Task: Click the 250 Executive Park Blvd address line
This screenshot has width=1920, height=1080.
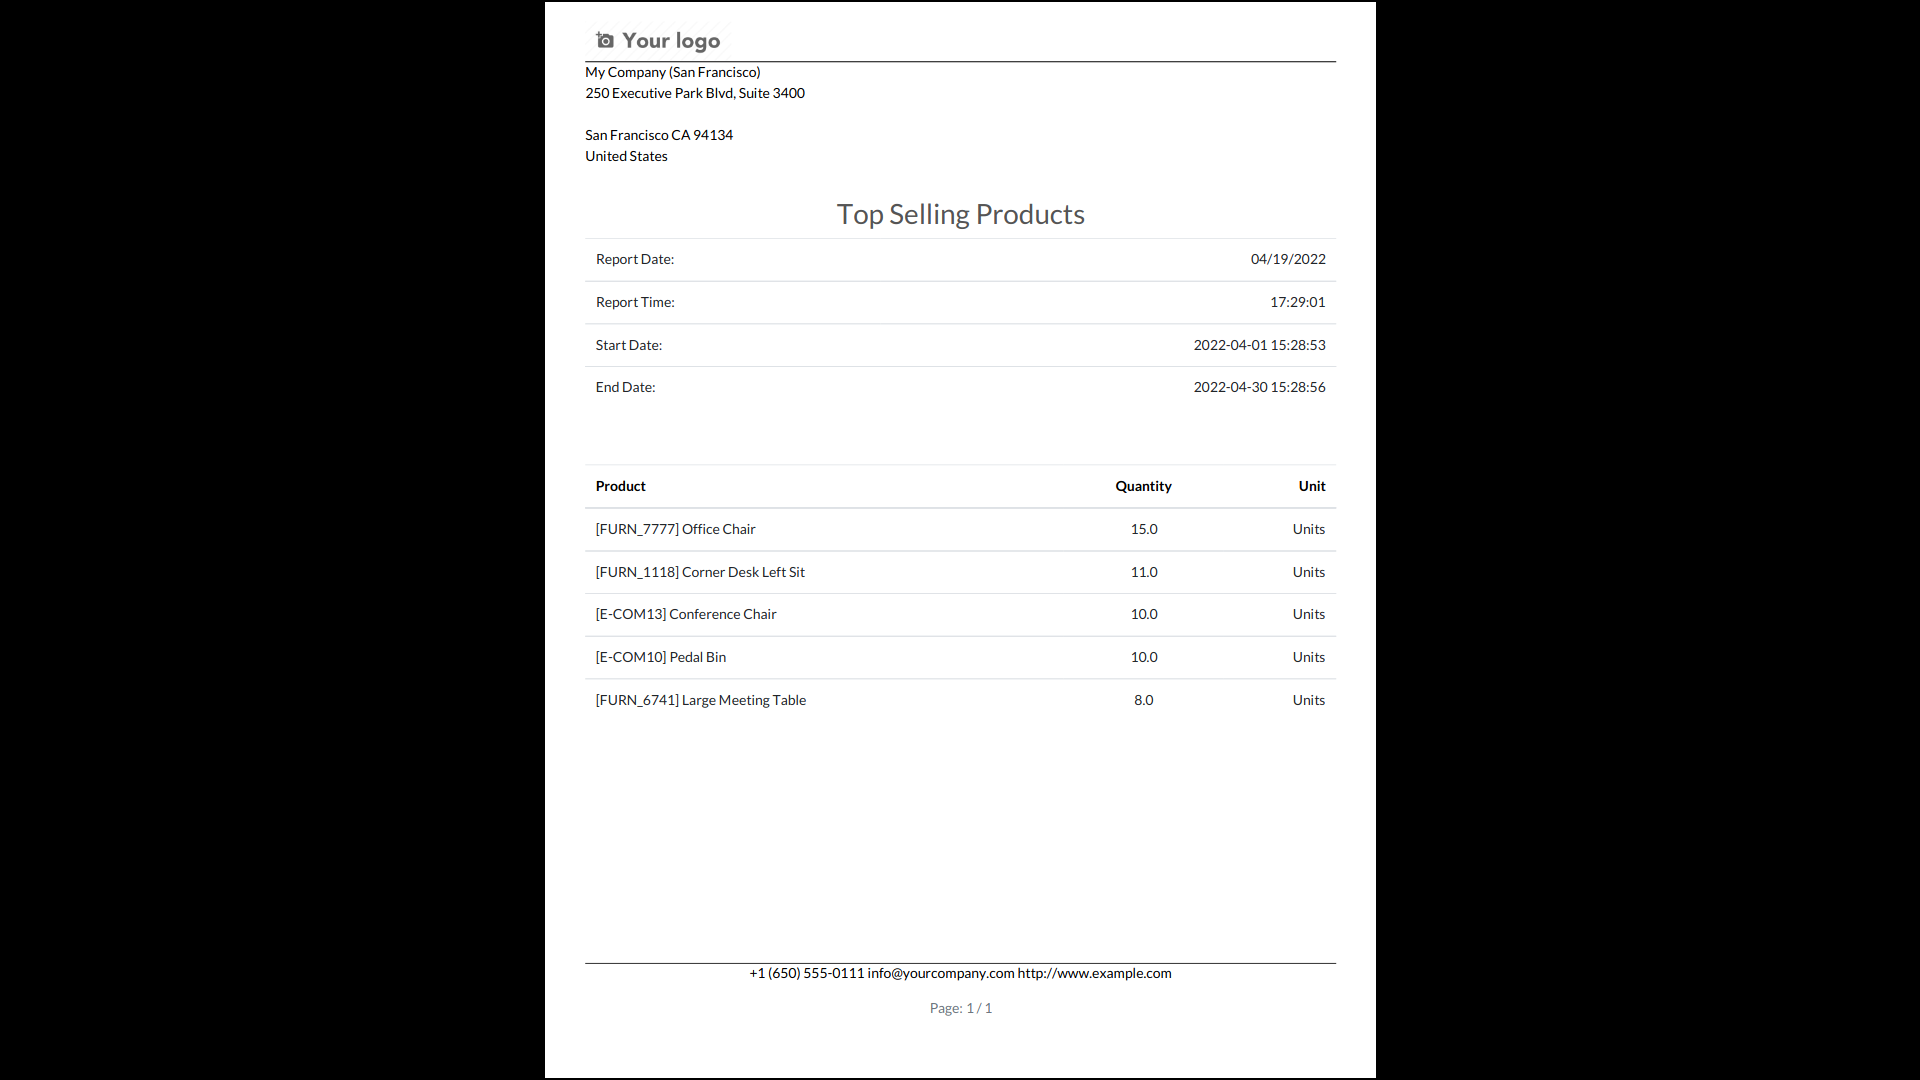Action: 695,93
